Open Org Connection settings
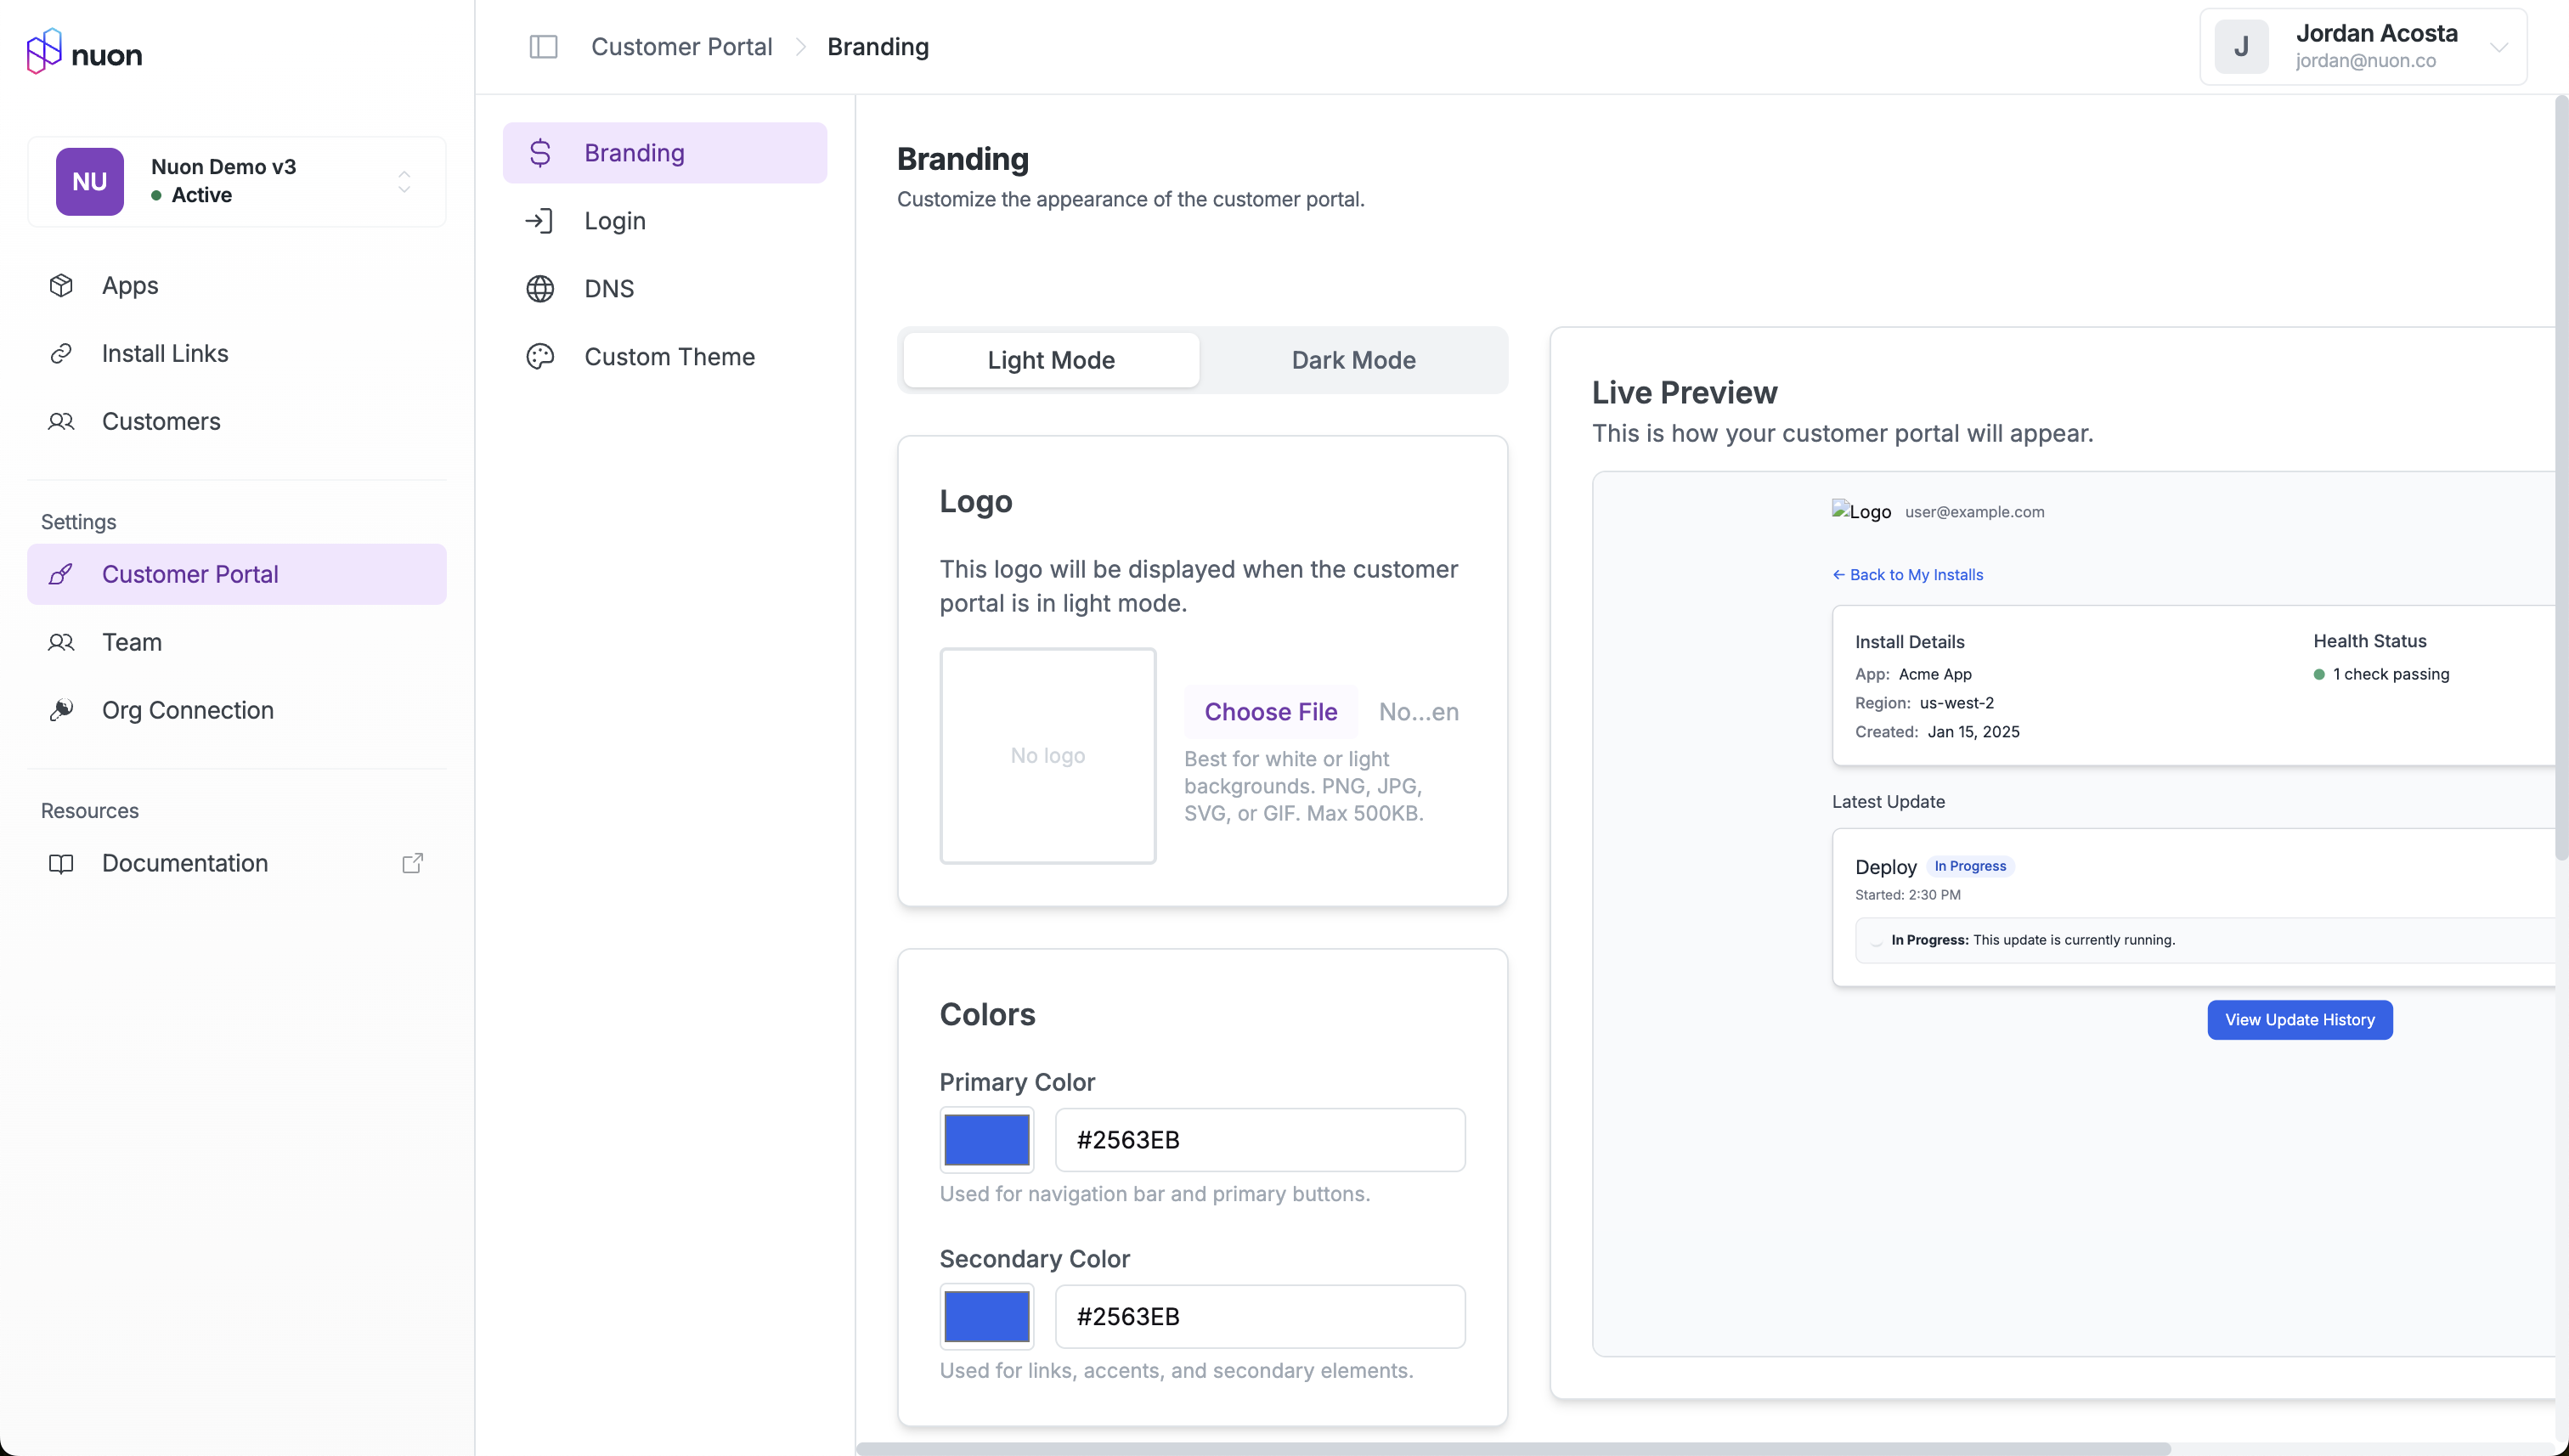Viewport: 2569px width, 1456px height. (187, 710)
